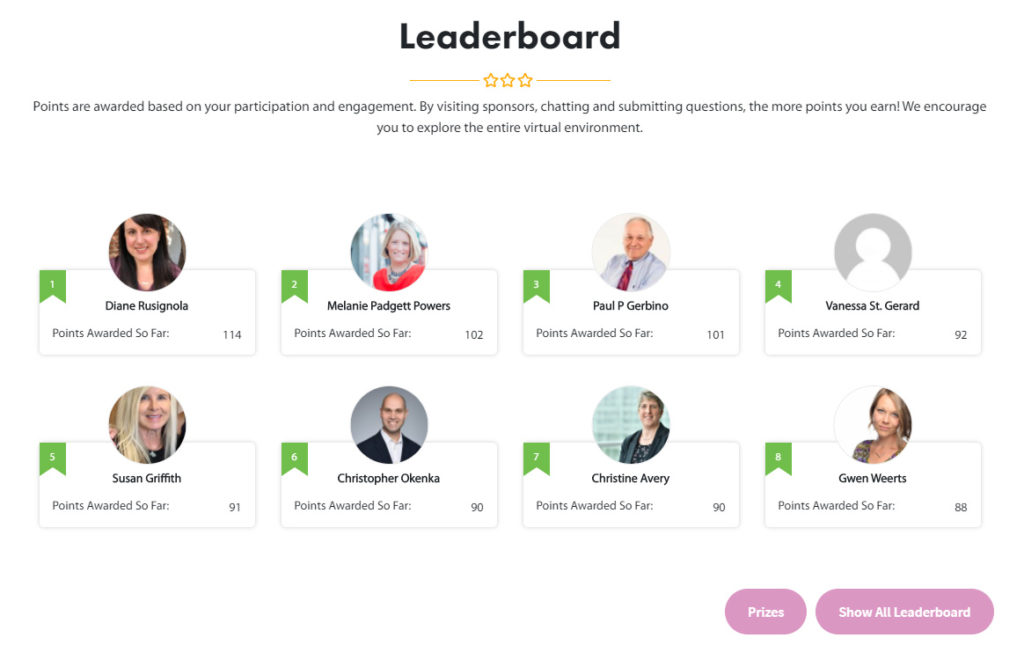1024x660 pixels.
Task: Select Diane Rusignola's profile photo
Action: click(147, 252)
